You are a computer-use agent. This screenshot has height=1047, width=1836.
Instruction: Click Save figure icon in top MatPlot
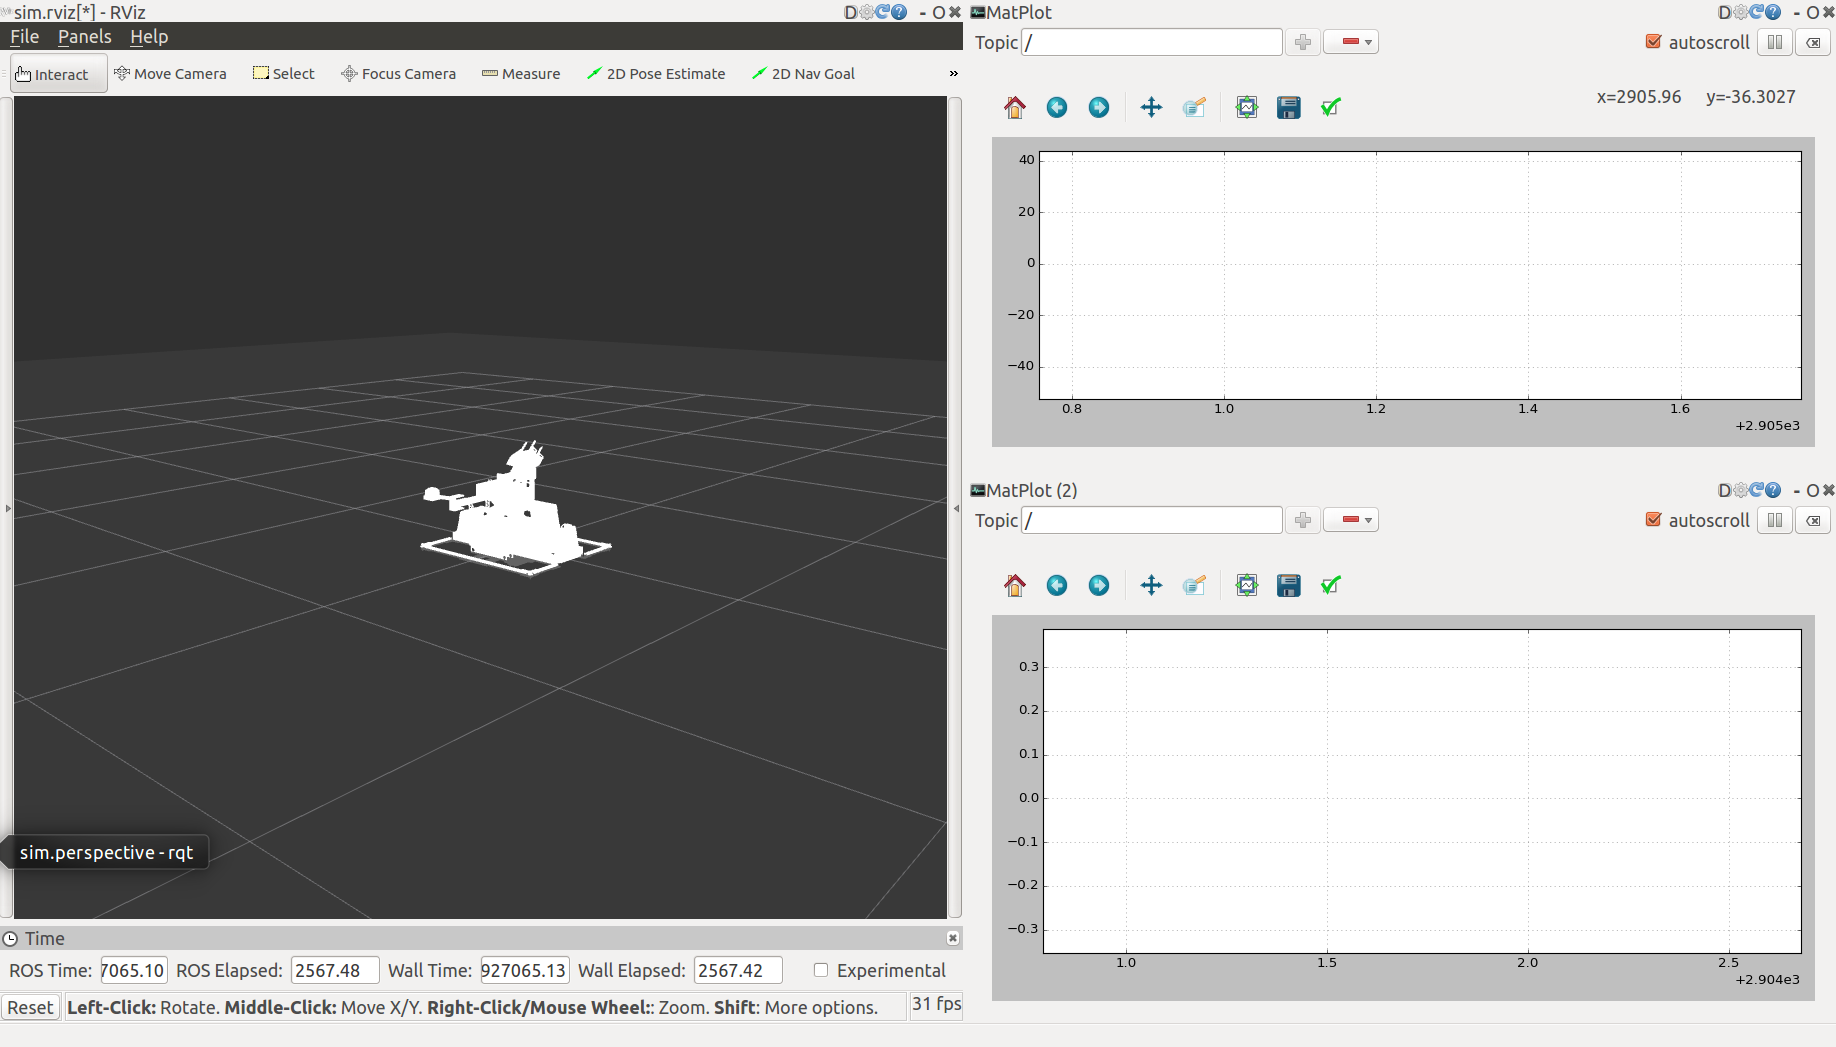click(1289, 107)
